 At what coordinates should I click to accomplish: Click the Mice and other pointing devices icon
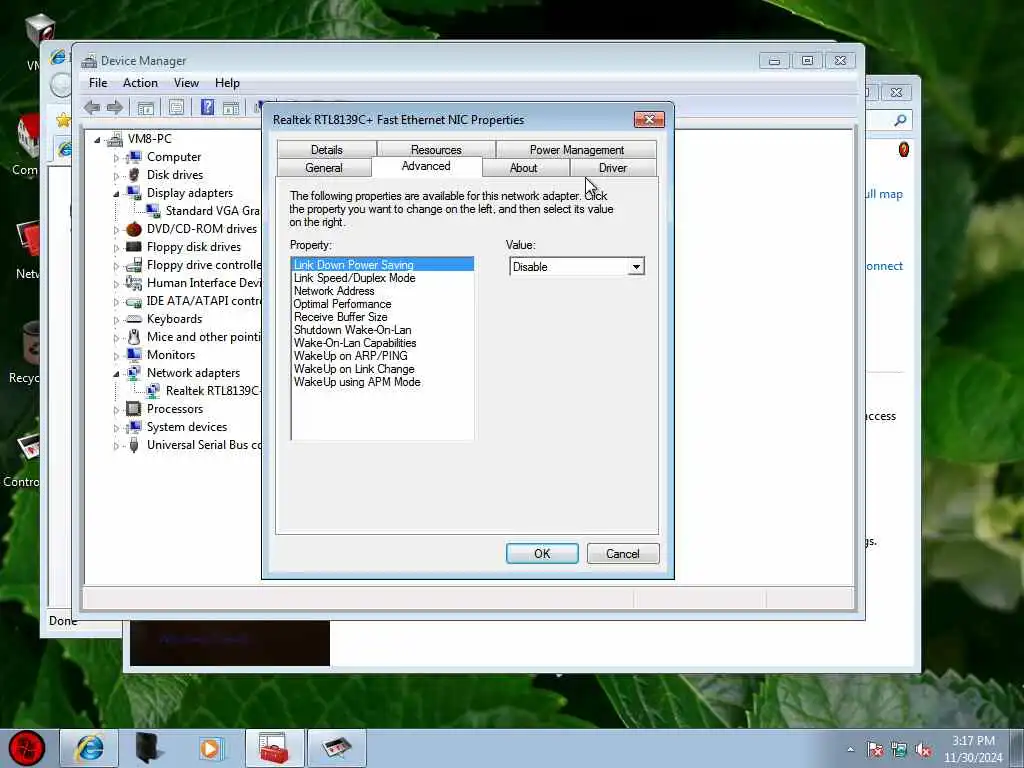(134, 337)
